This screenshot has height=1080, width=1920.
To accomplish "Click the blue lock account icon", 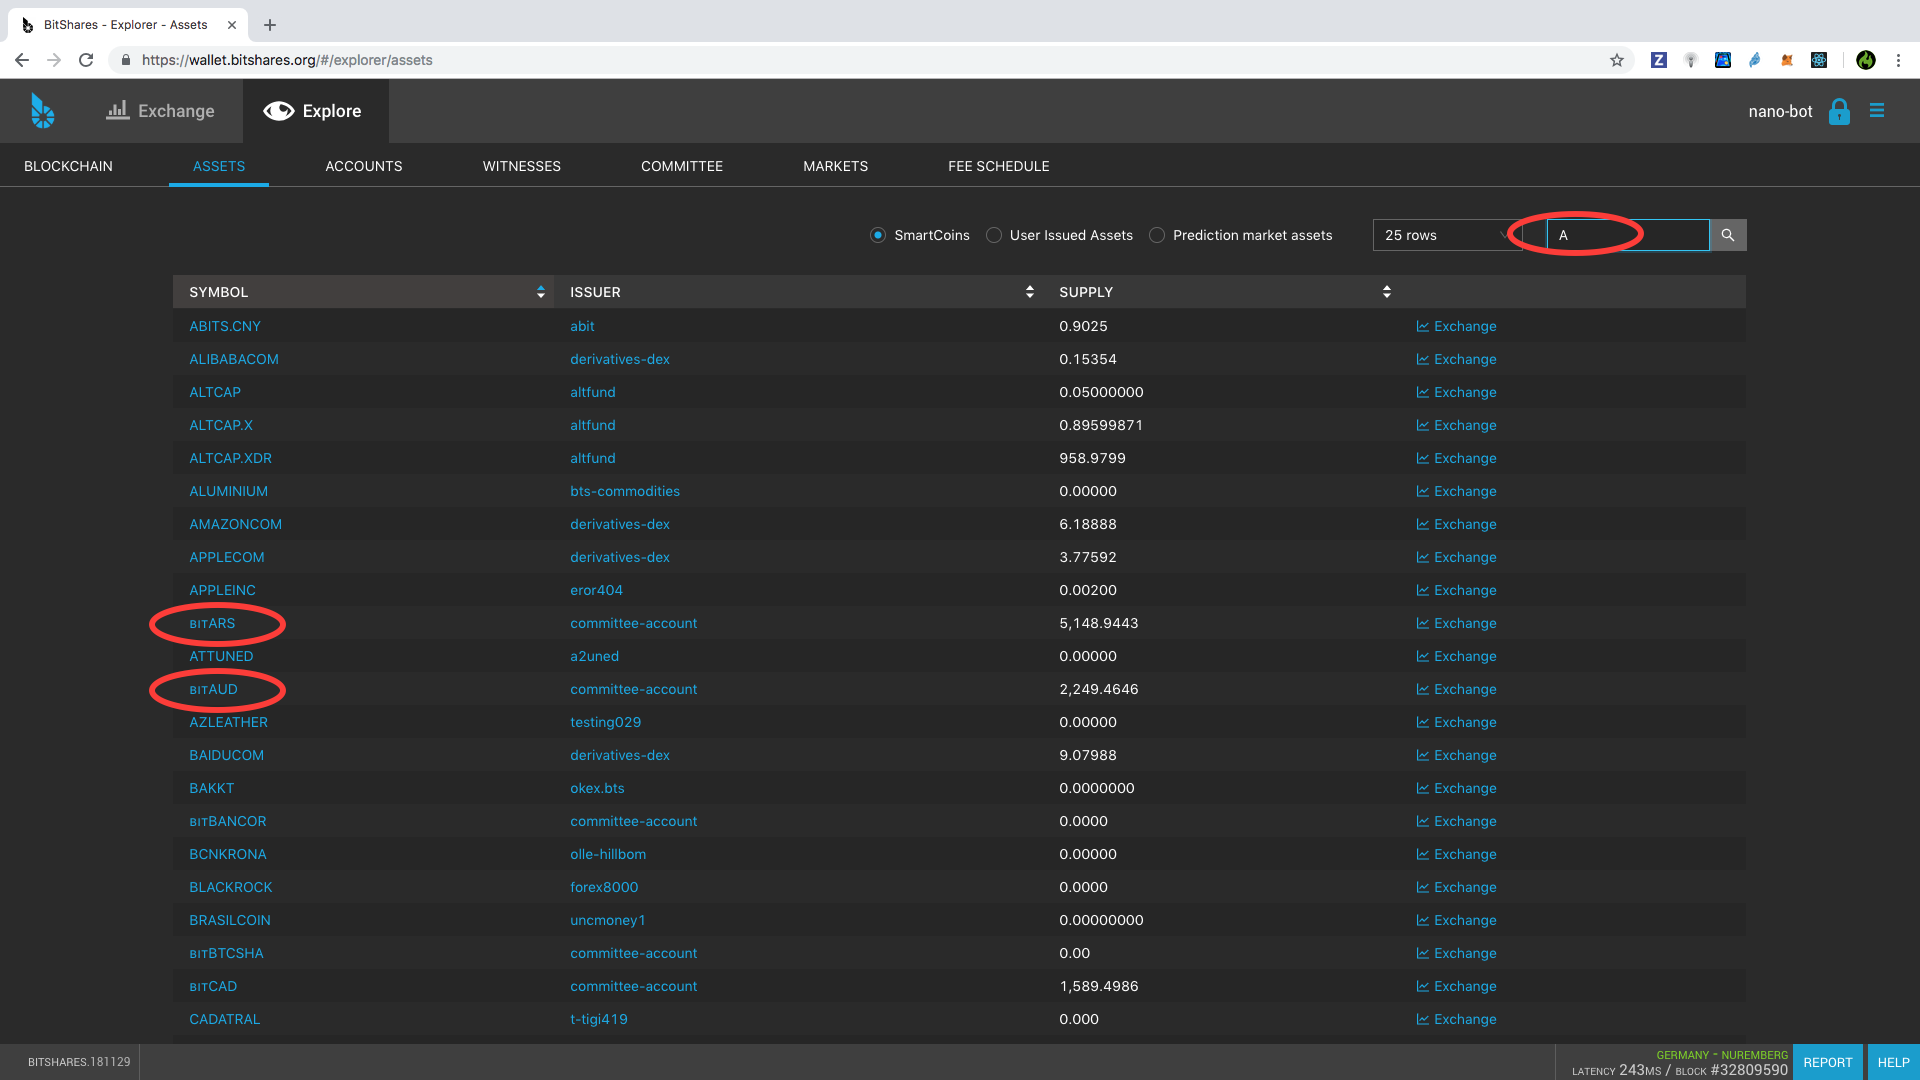I will pyautogui.click(x=1839, y=111).
